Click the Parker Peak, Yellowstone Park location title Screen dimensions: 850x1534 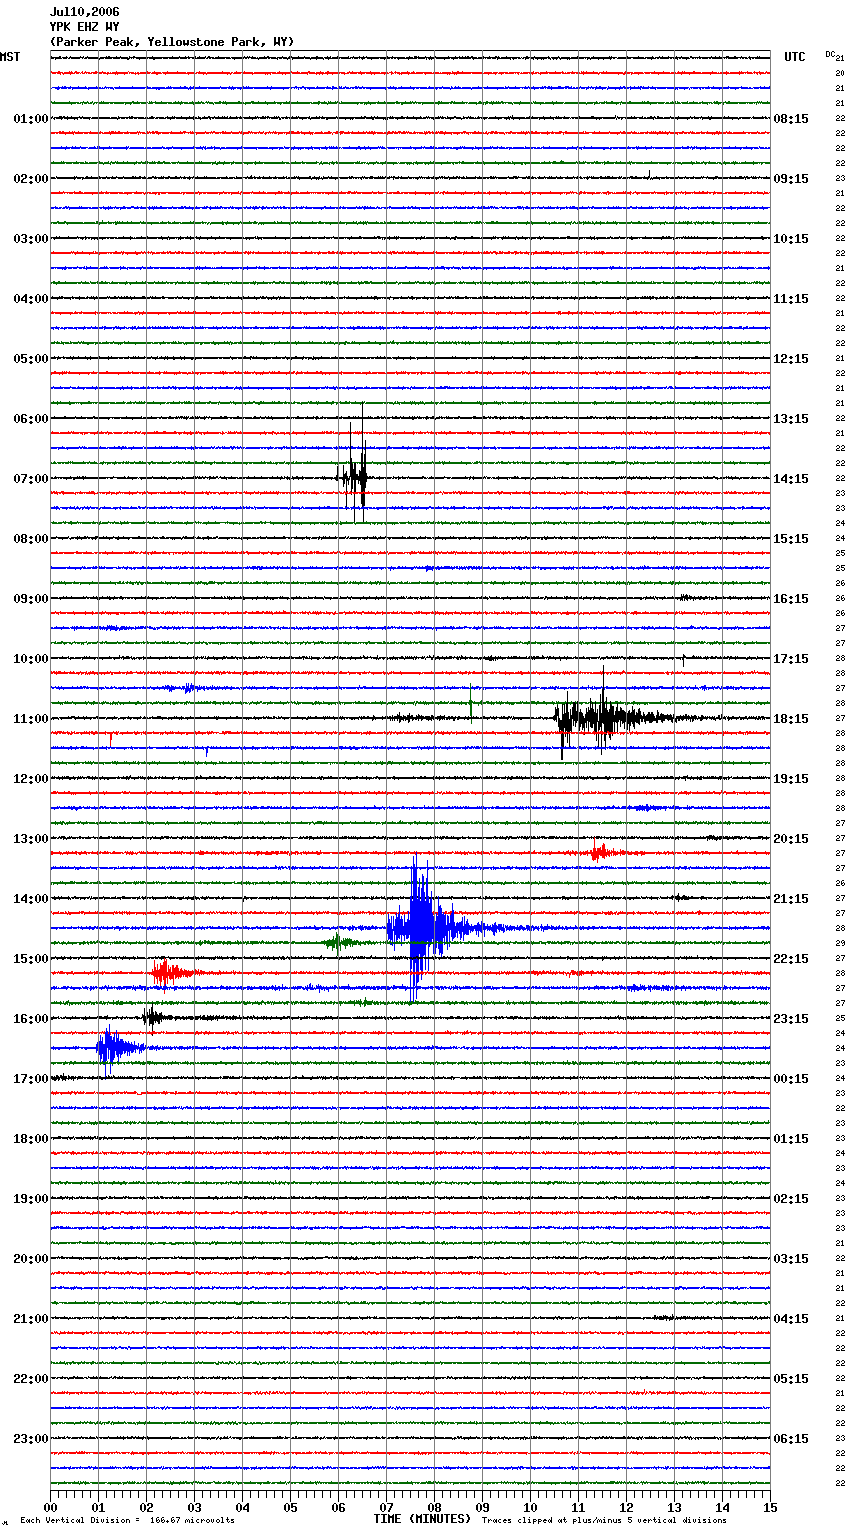click(172, 42)
